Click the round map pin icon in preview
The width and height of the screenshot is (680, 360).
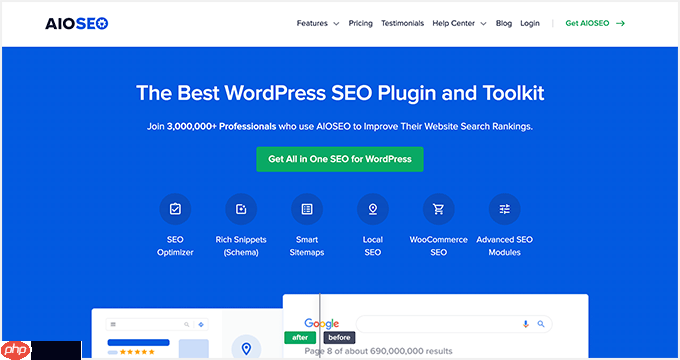coord(246,348)
